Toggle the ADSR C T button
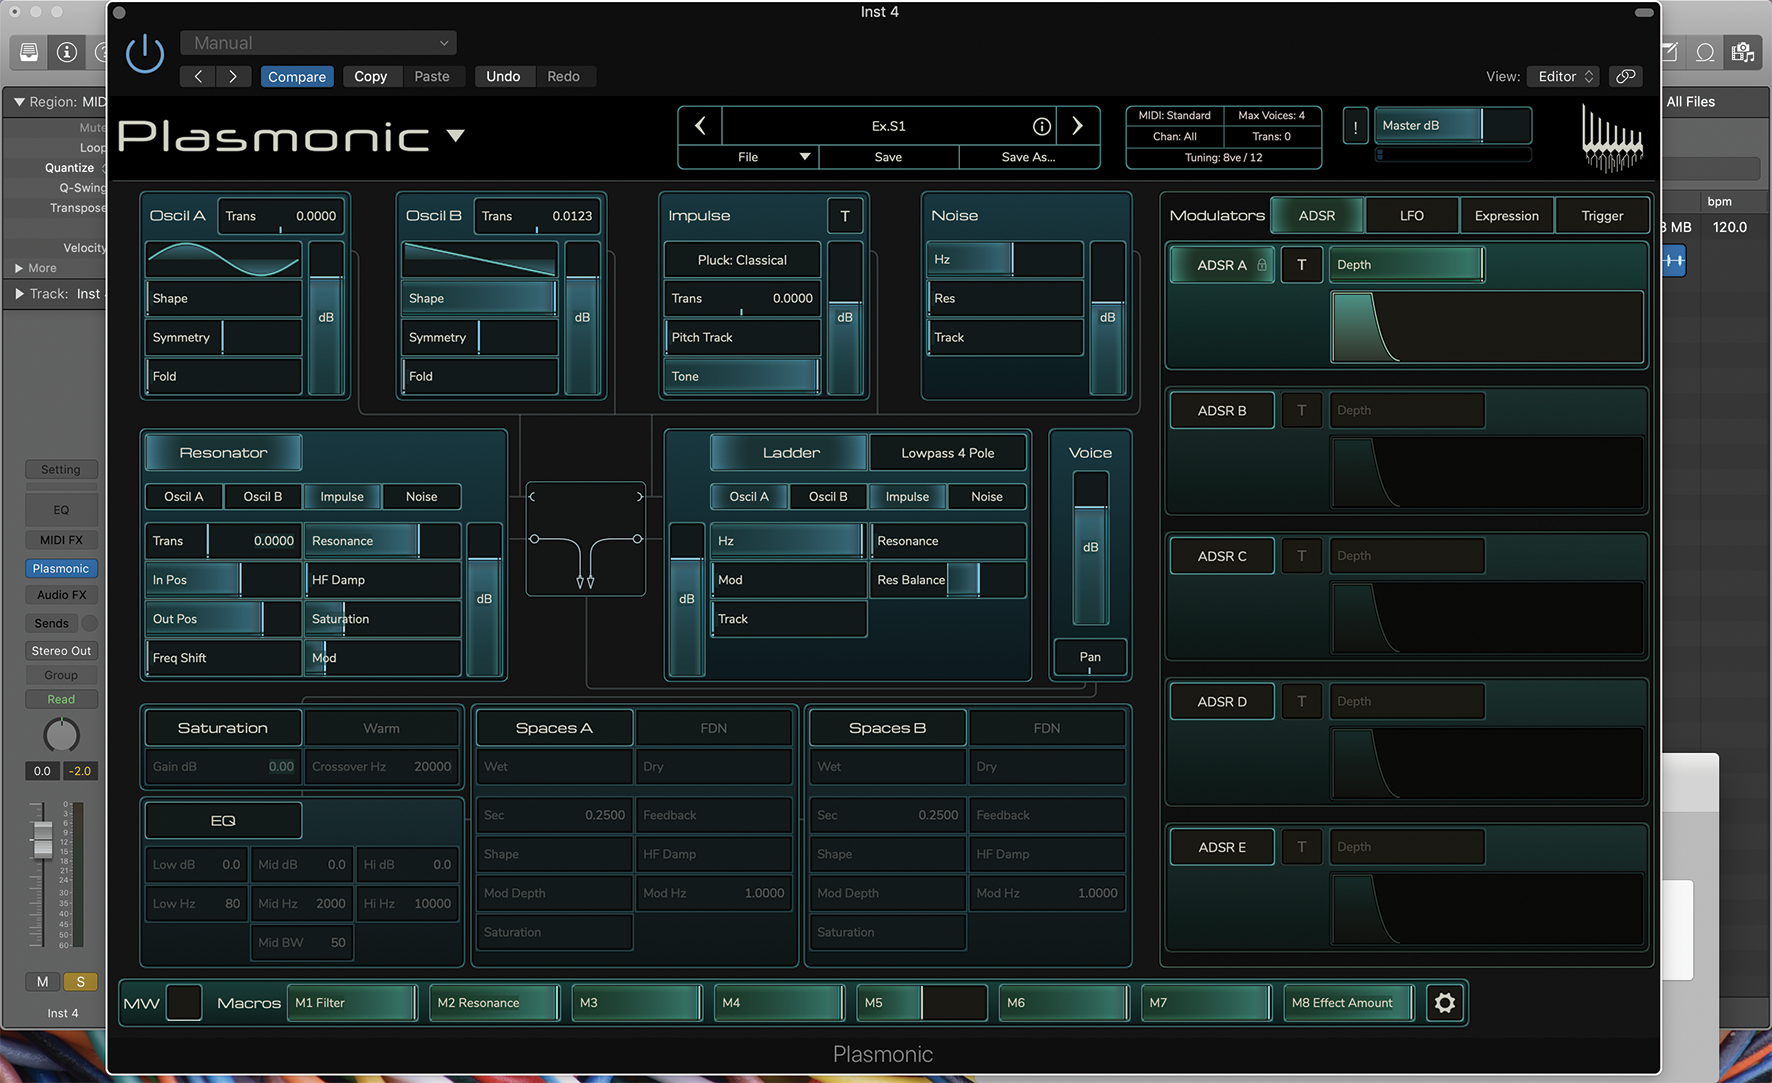This screenshot has height=1083, width=1772. [1302, 556]
